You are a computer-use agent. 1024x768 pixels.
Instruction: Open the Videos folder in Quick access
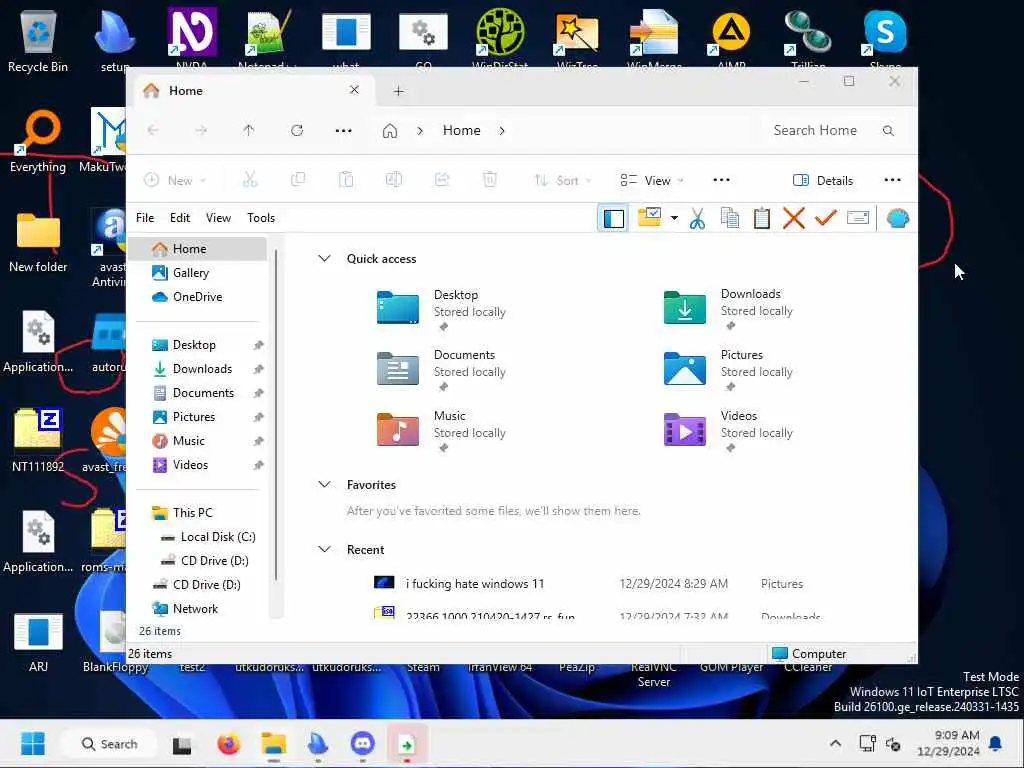pos(728,430)
